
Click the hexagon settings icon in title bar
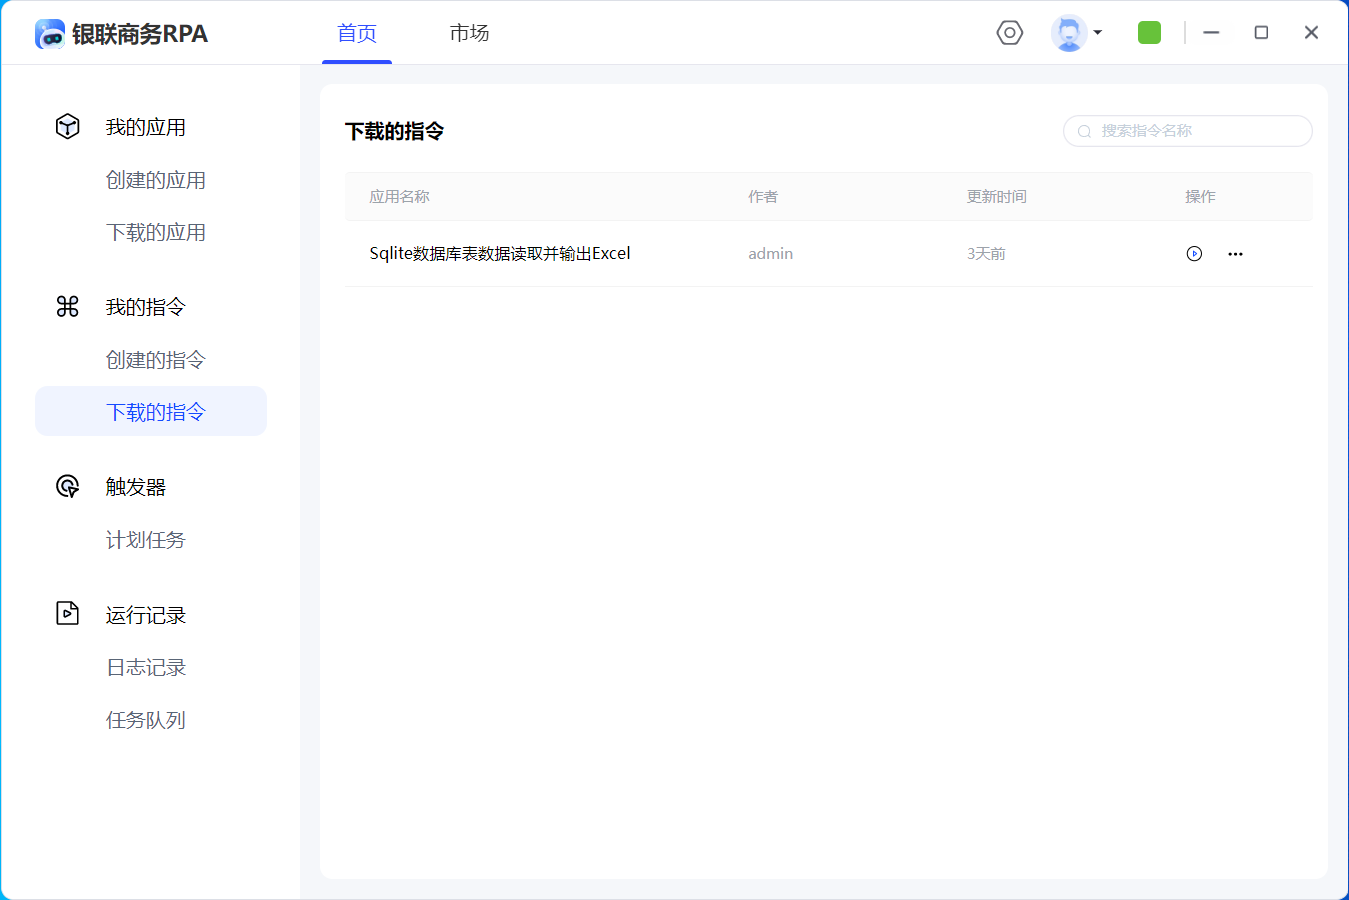[1010, 33]
